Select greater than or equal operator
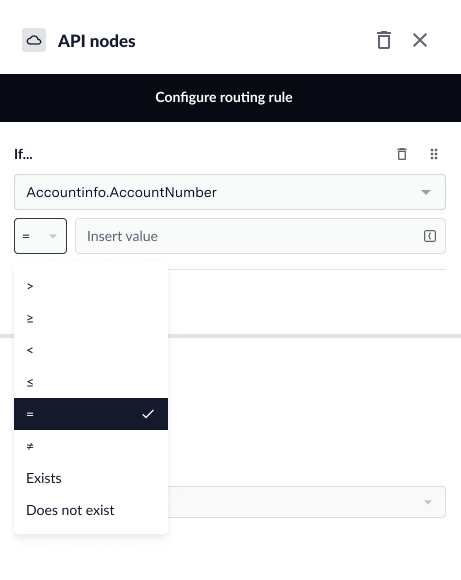 click(91, 318)
